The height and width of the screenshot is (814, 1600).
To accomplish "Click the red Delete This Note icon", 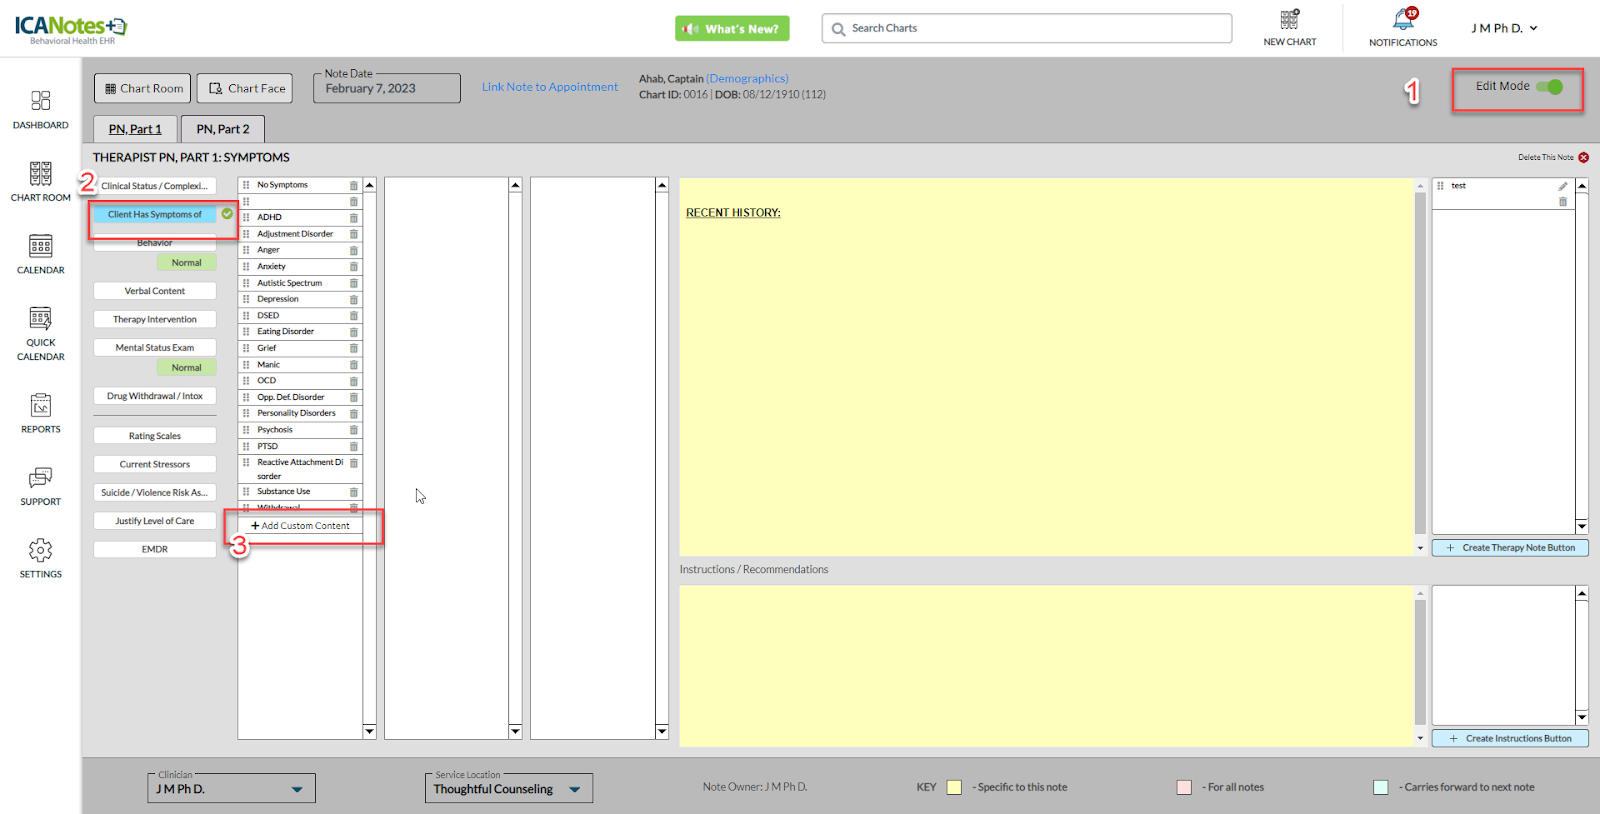I will tap(1584, 158).
